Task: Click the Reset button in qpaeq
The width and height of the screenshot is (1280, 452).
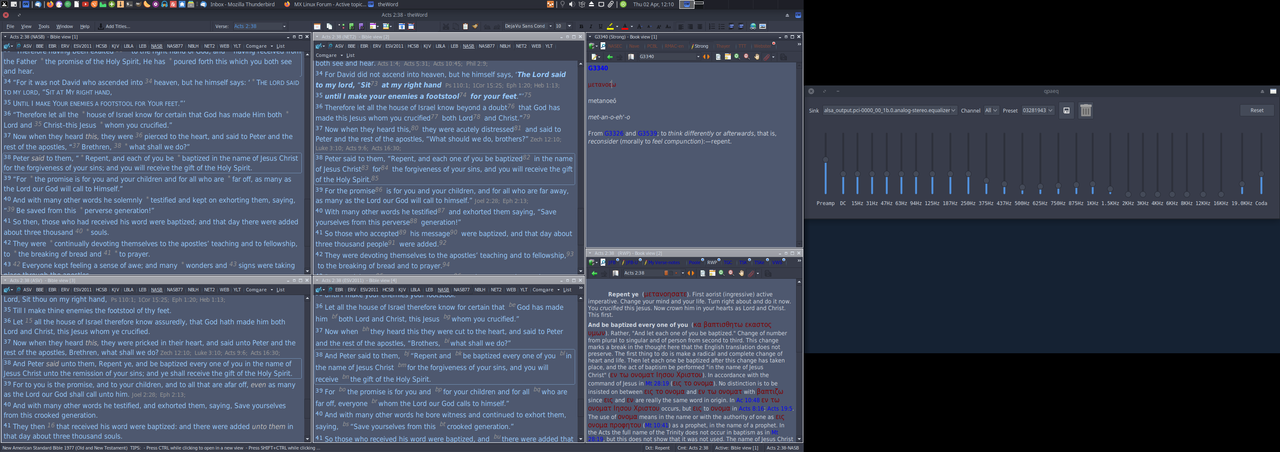Action: click(1257, 110)
